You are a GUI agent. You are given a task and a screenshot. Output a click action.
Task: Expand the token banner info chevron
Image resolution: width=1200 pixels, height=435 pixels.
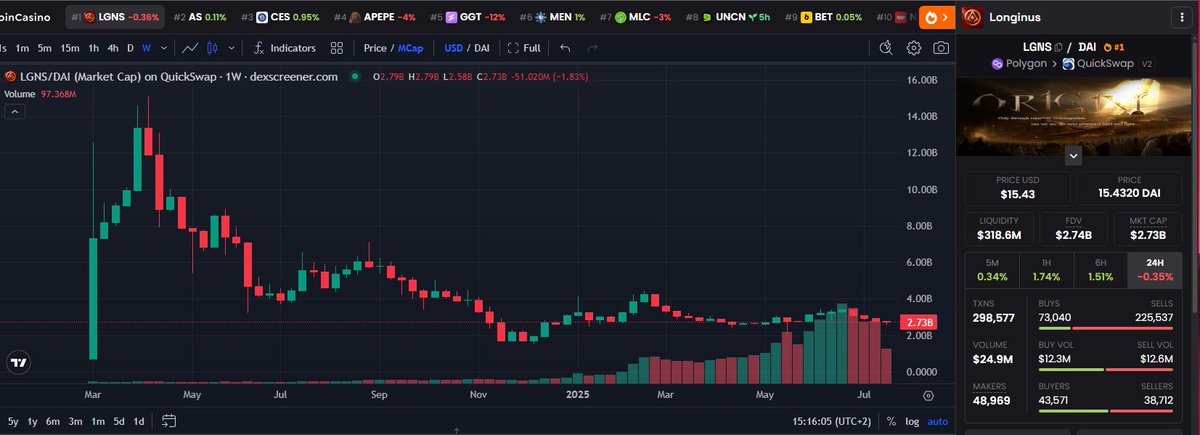coord(1073,156)
